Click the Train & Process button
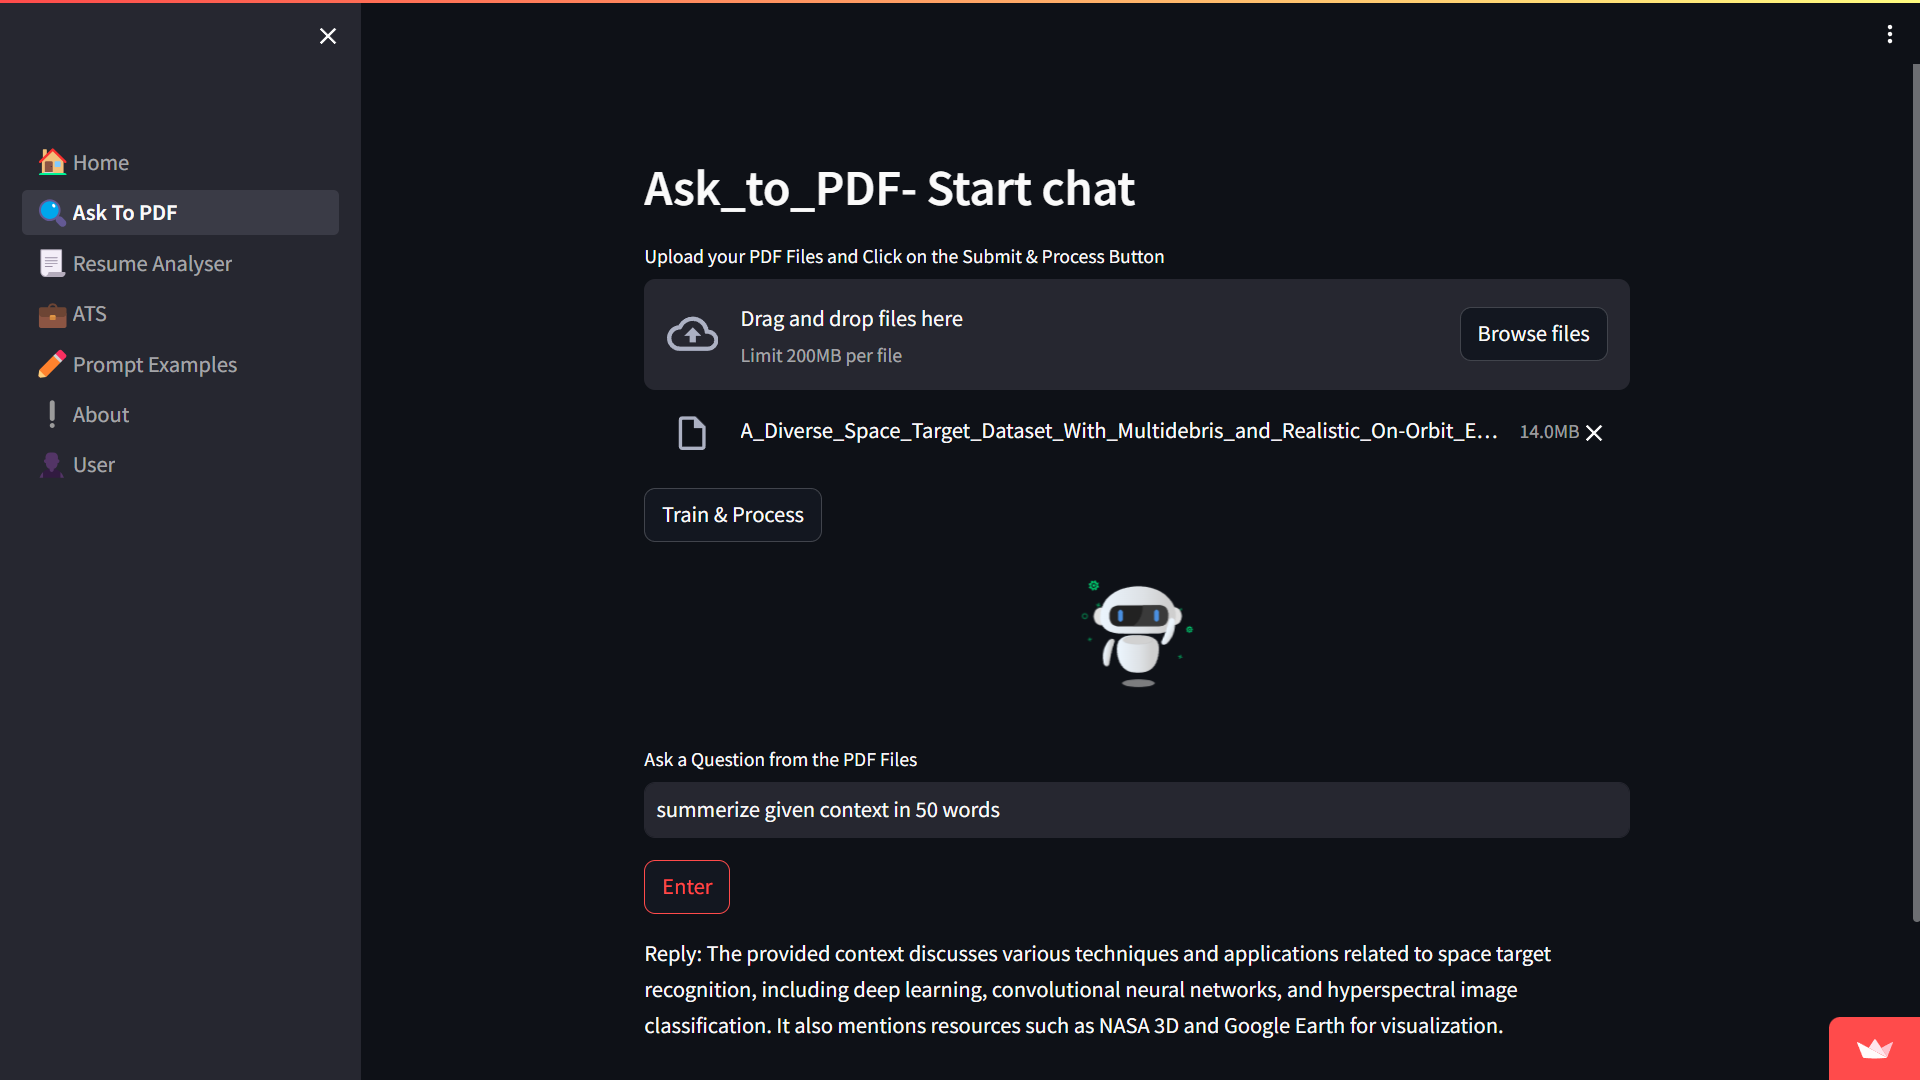Screen dimensions: 1920x1080 (732, 515)
